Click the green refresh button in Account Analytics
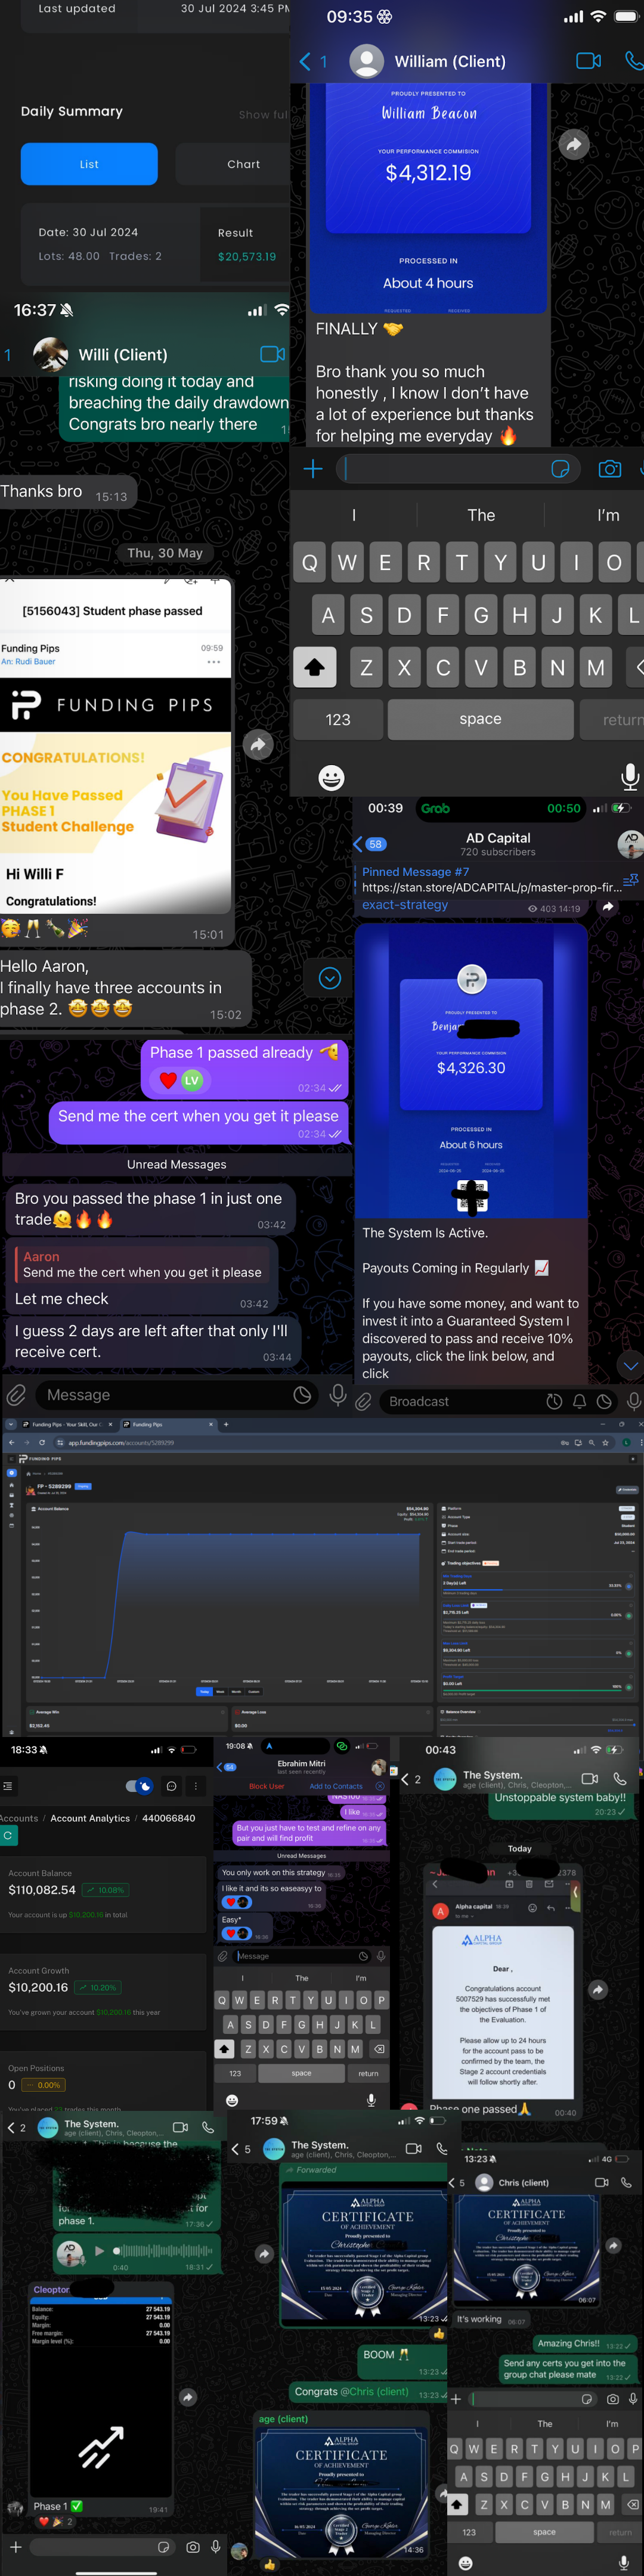 pyautogui.click(x=7, y=1835)
